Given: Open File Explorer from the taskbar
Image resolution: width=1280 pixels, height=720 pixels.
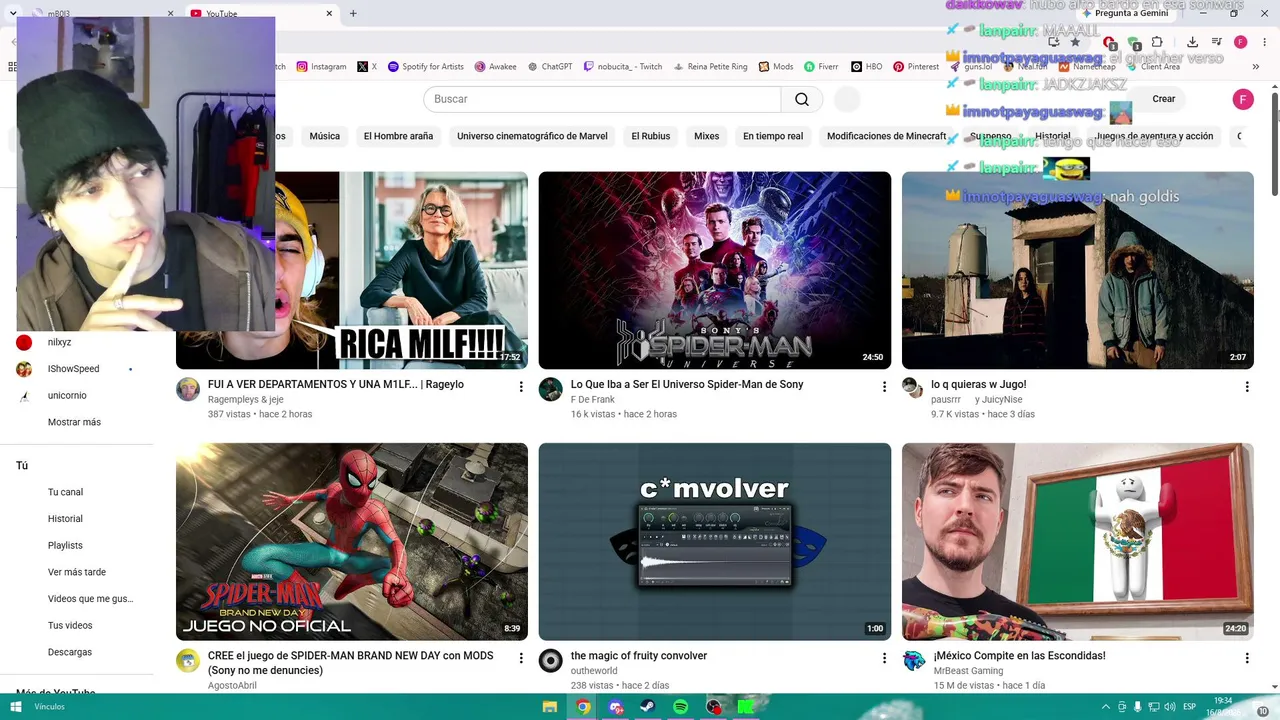Looking at the screenshot, I should click(550, 707).
